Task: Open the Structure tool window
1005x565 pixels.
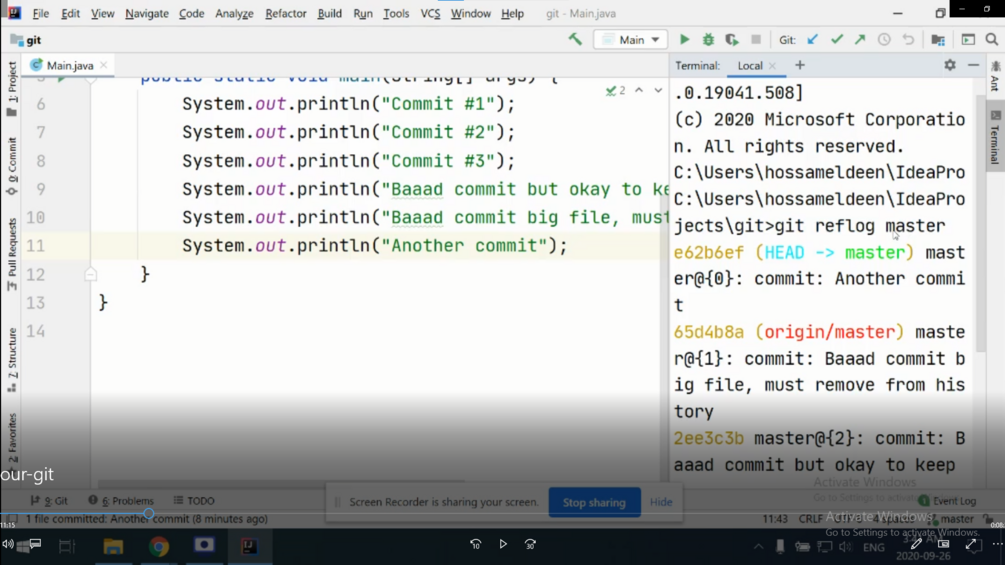Action: click(12, 359)
